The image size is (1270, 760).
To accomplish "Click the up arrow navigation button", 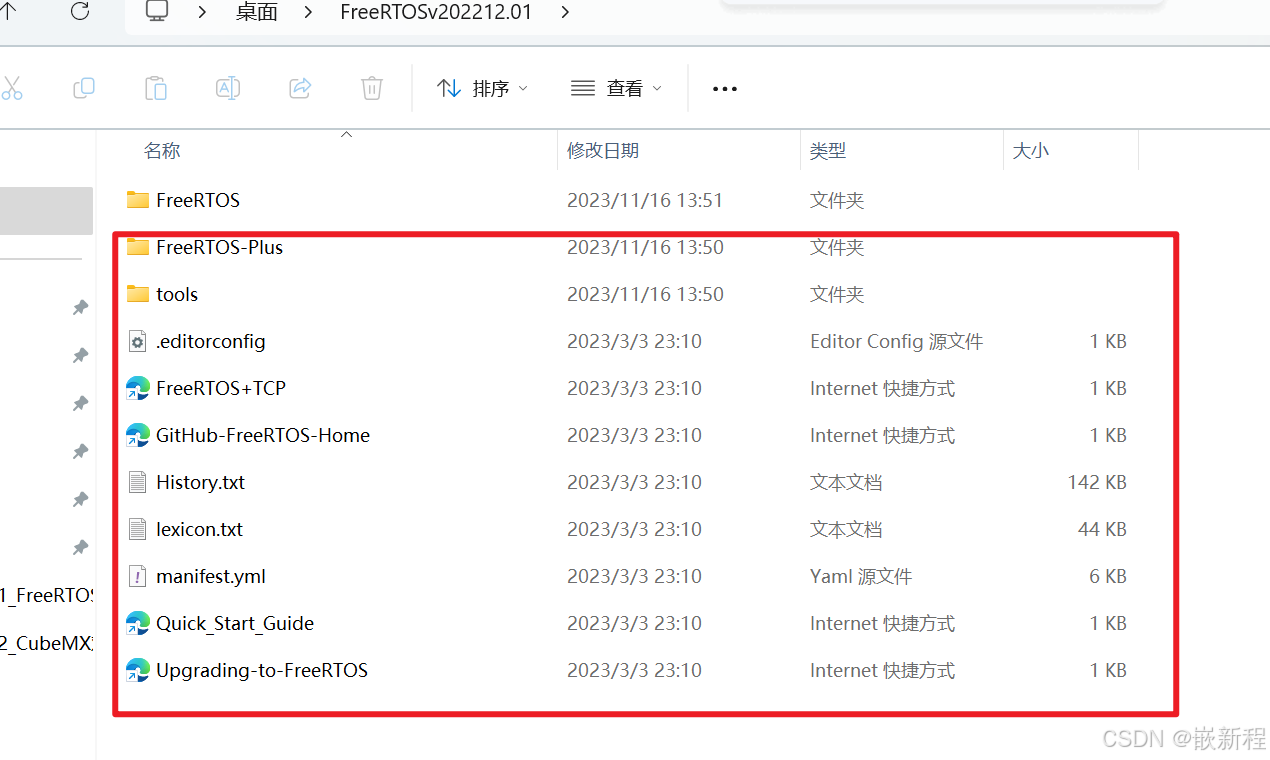I will (x=10, y=9).
